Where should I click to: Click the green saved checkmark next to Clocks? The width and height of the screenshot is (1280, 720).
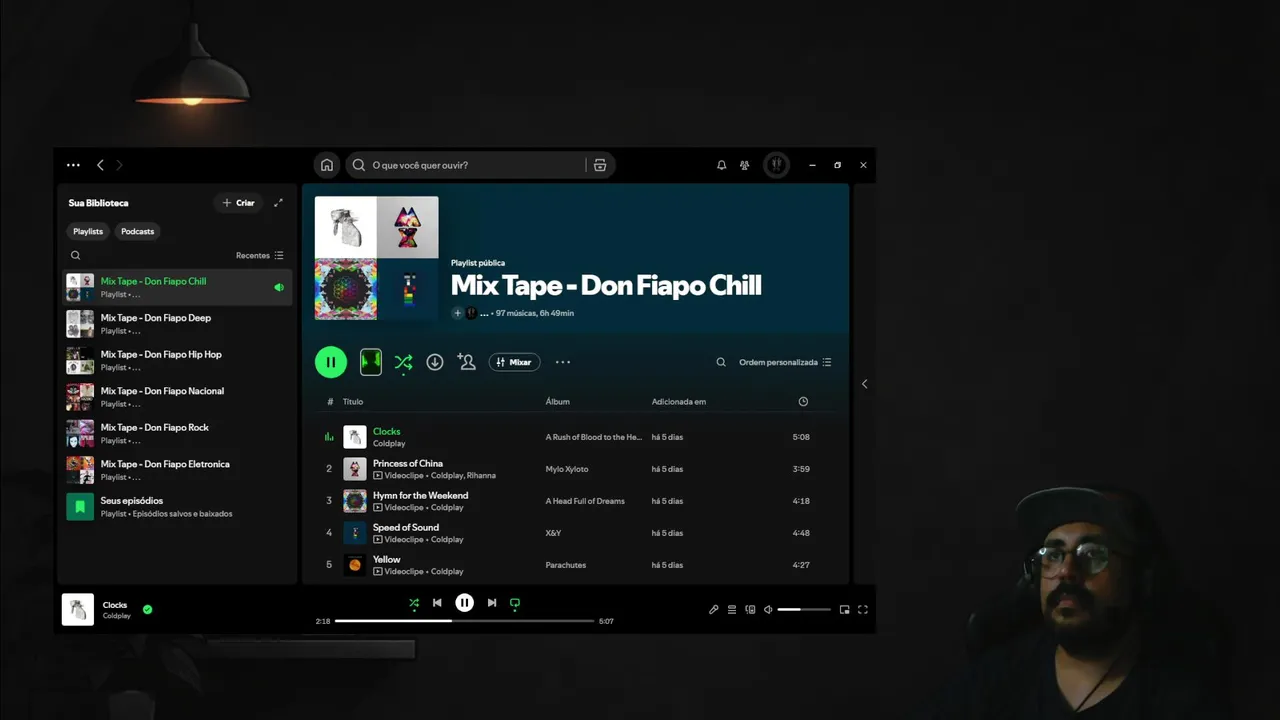(147, 609)
